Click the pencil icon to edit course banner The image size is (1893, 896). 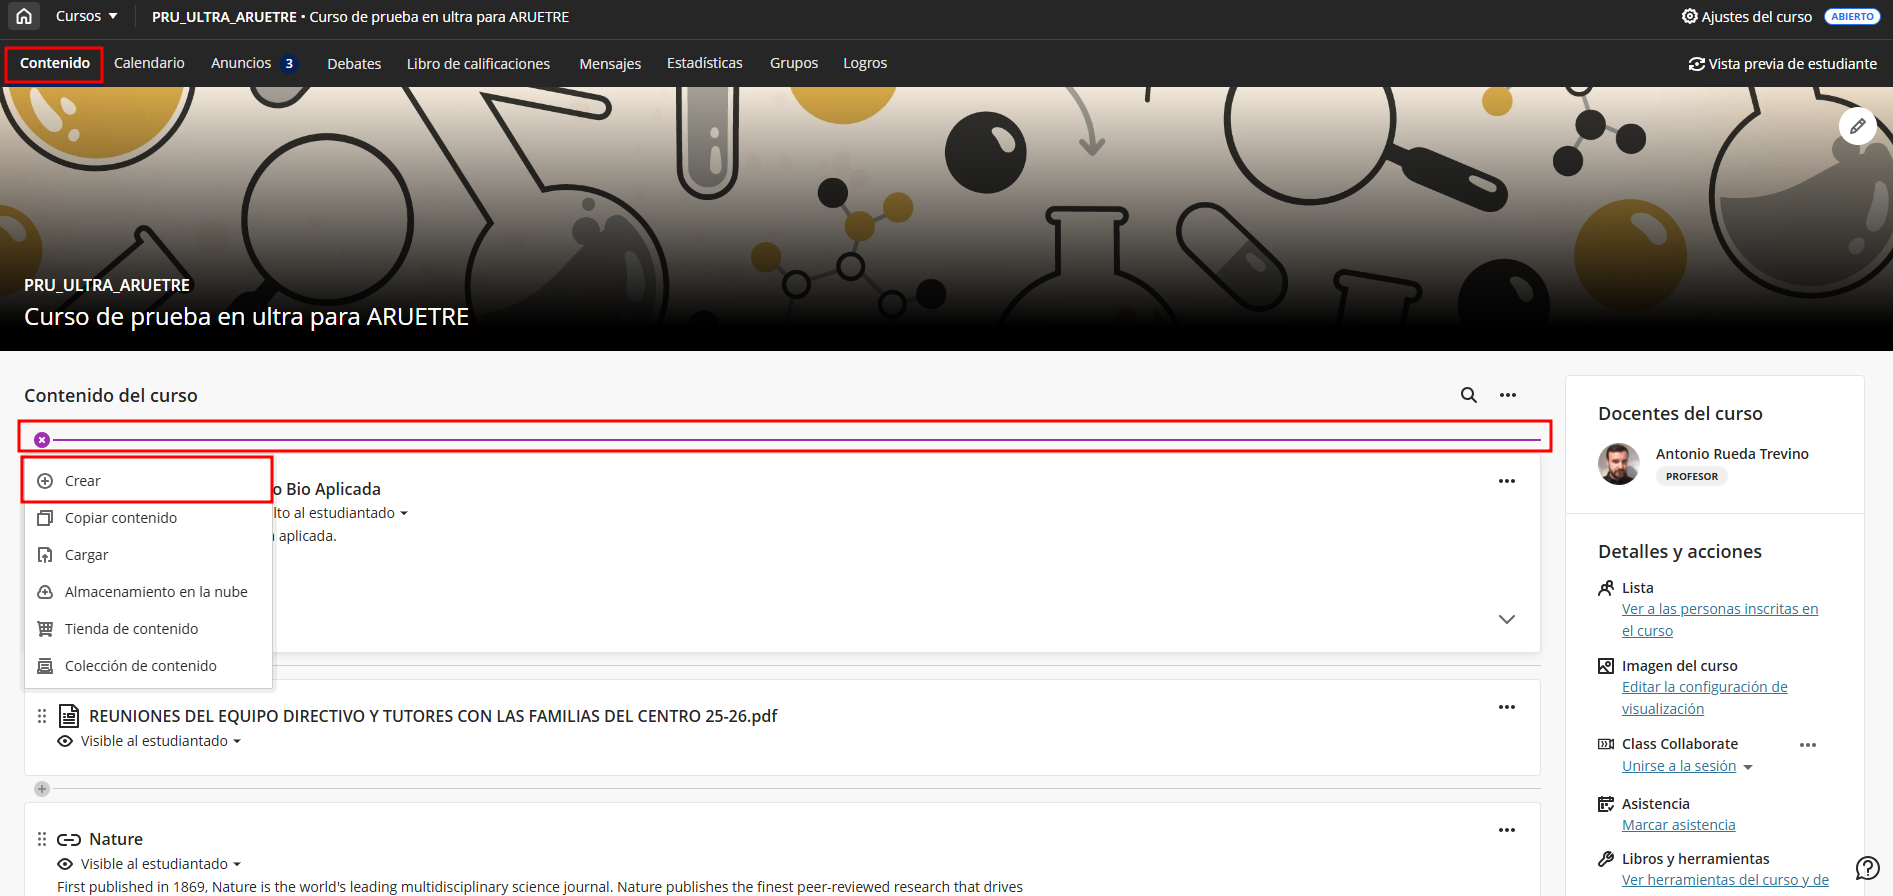[1857, 126]
